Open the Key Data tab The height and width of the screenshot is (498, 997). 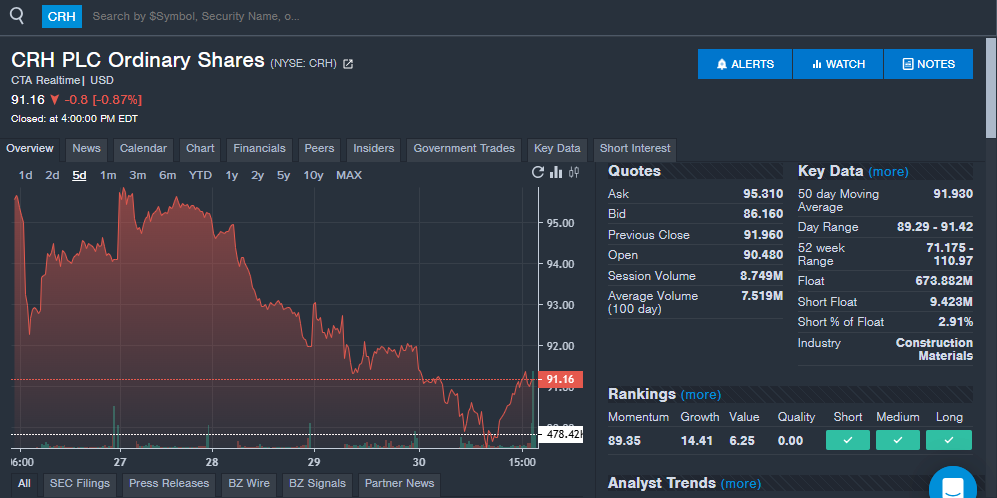click(557, 149)
